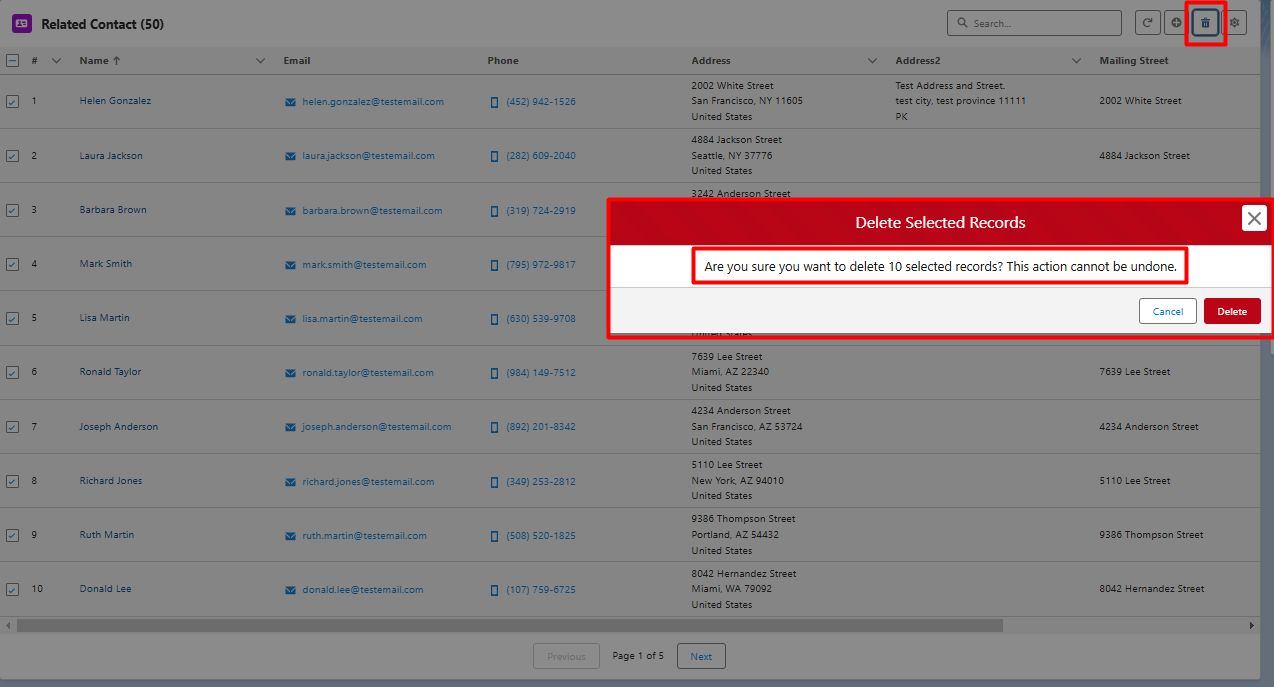Uncheck the row 1 Helen Gonzalez checkbox

[x=12, y=101]
